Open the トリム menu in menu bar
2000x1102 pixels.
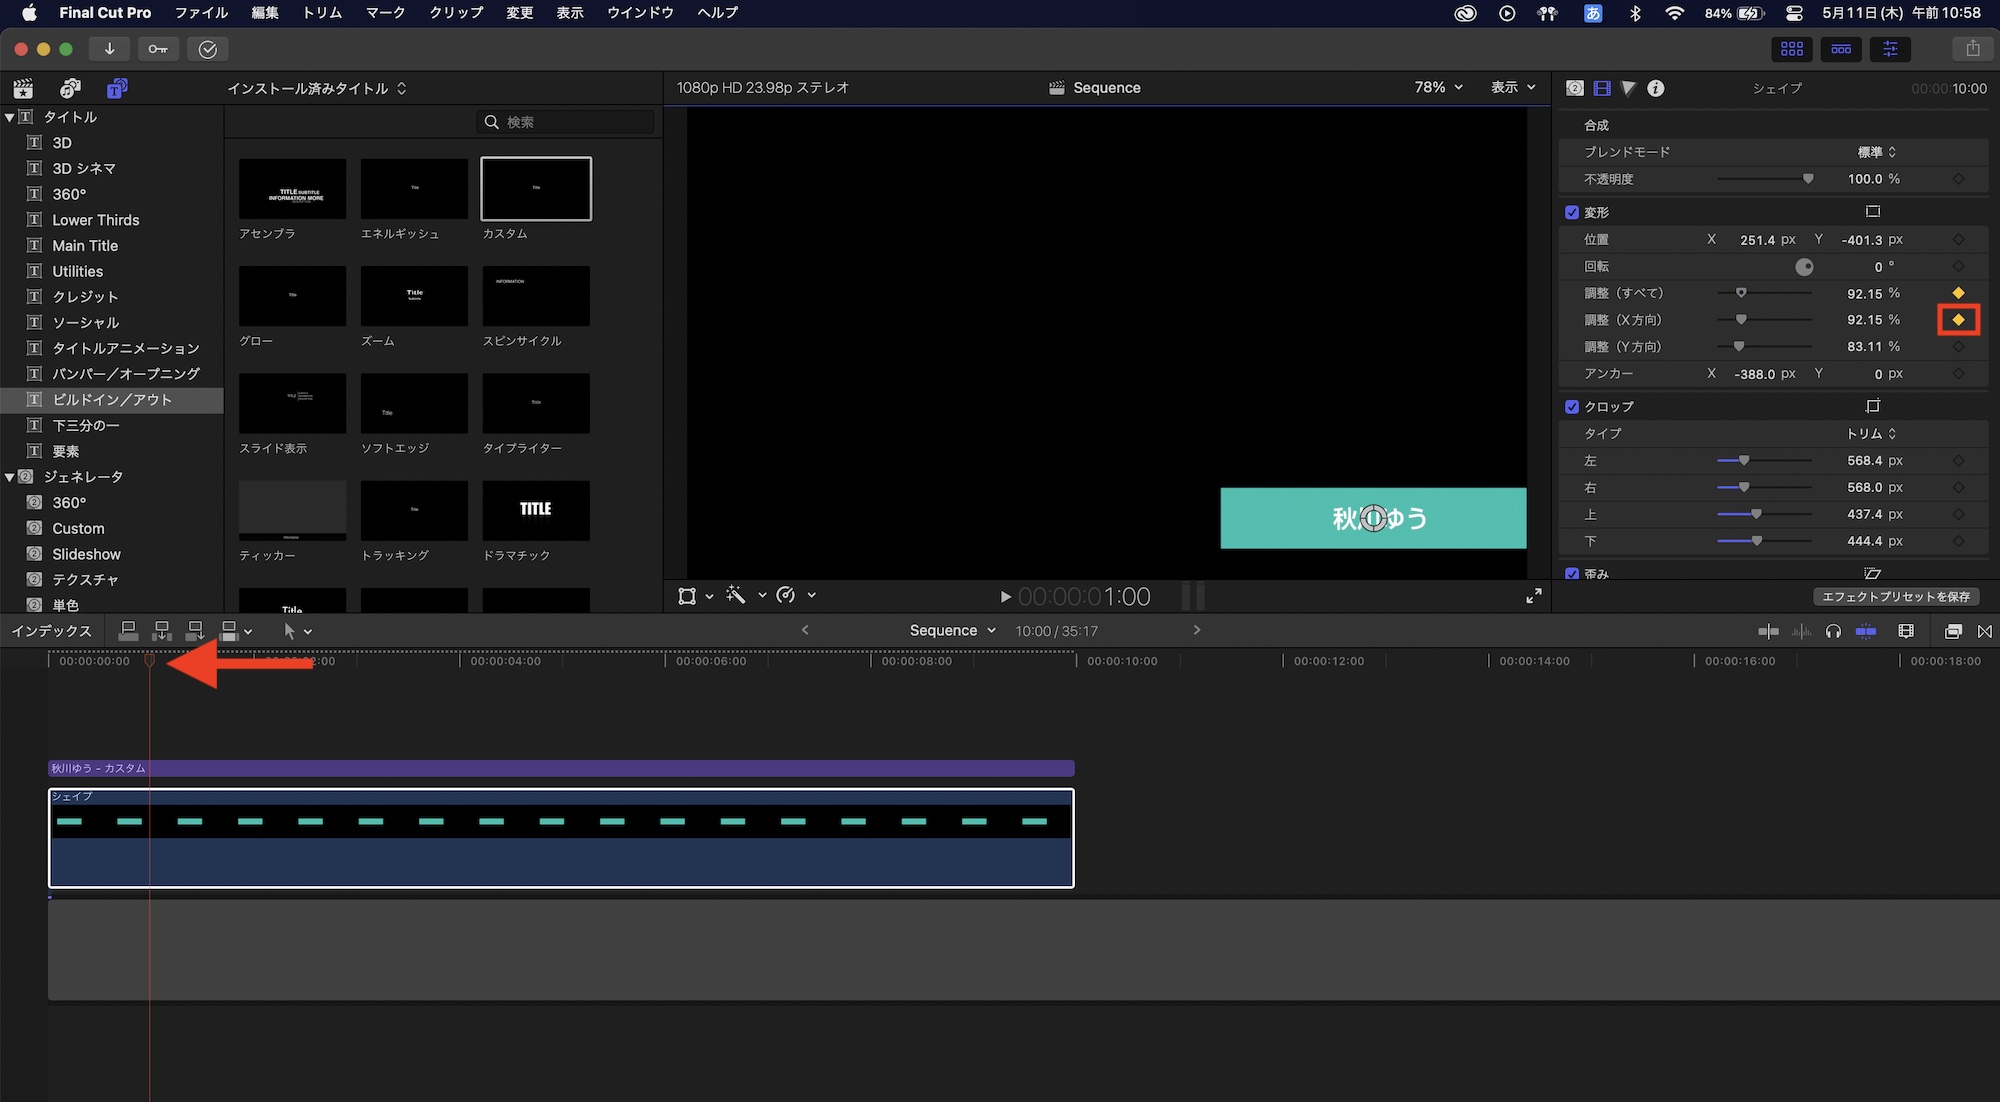322,13
